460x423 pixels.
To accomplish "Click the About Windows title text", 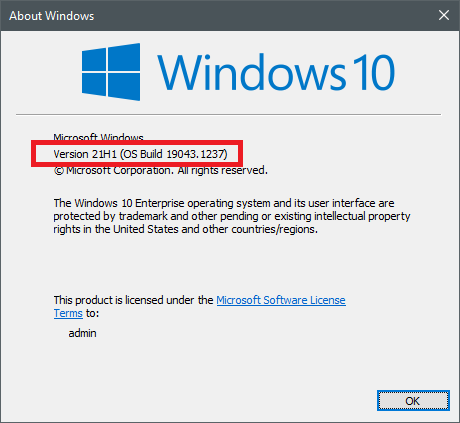I will coord(52,16).
